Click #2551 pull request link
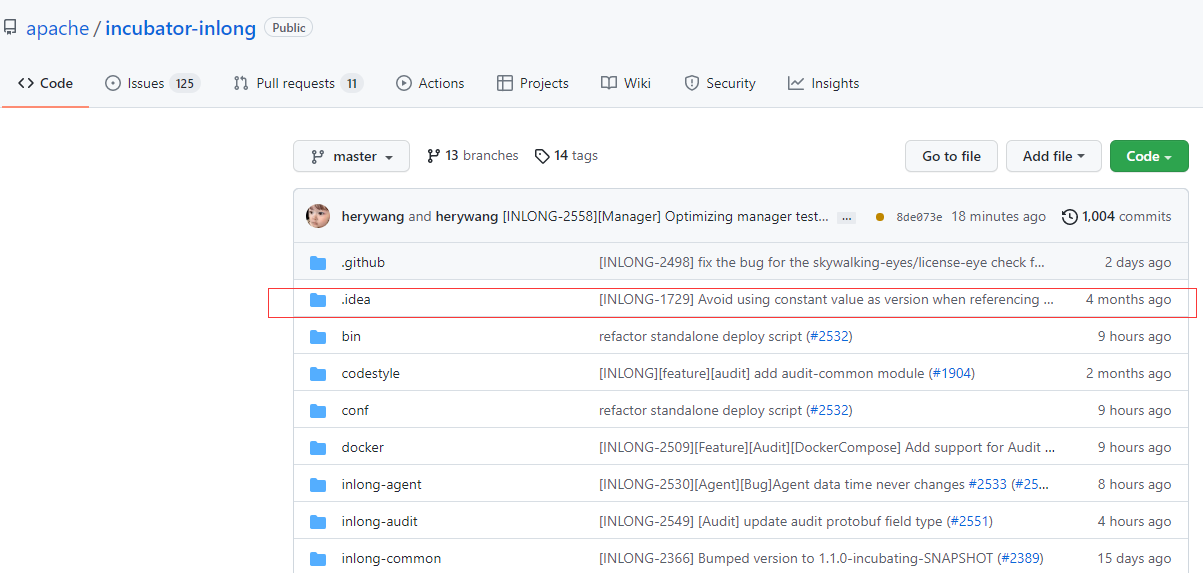The image size is (1203, 573). [968, 522]
